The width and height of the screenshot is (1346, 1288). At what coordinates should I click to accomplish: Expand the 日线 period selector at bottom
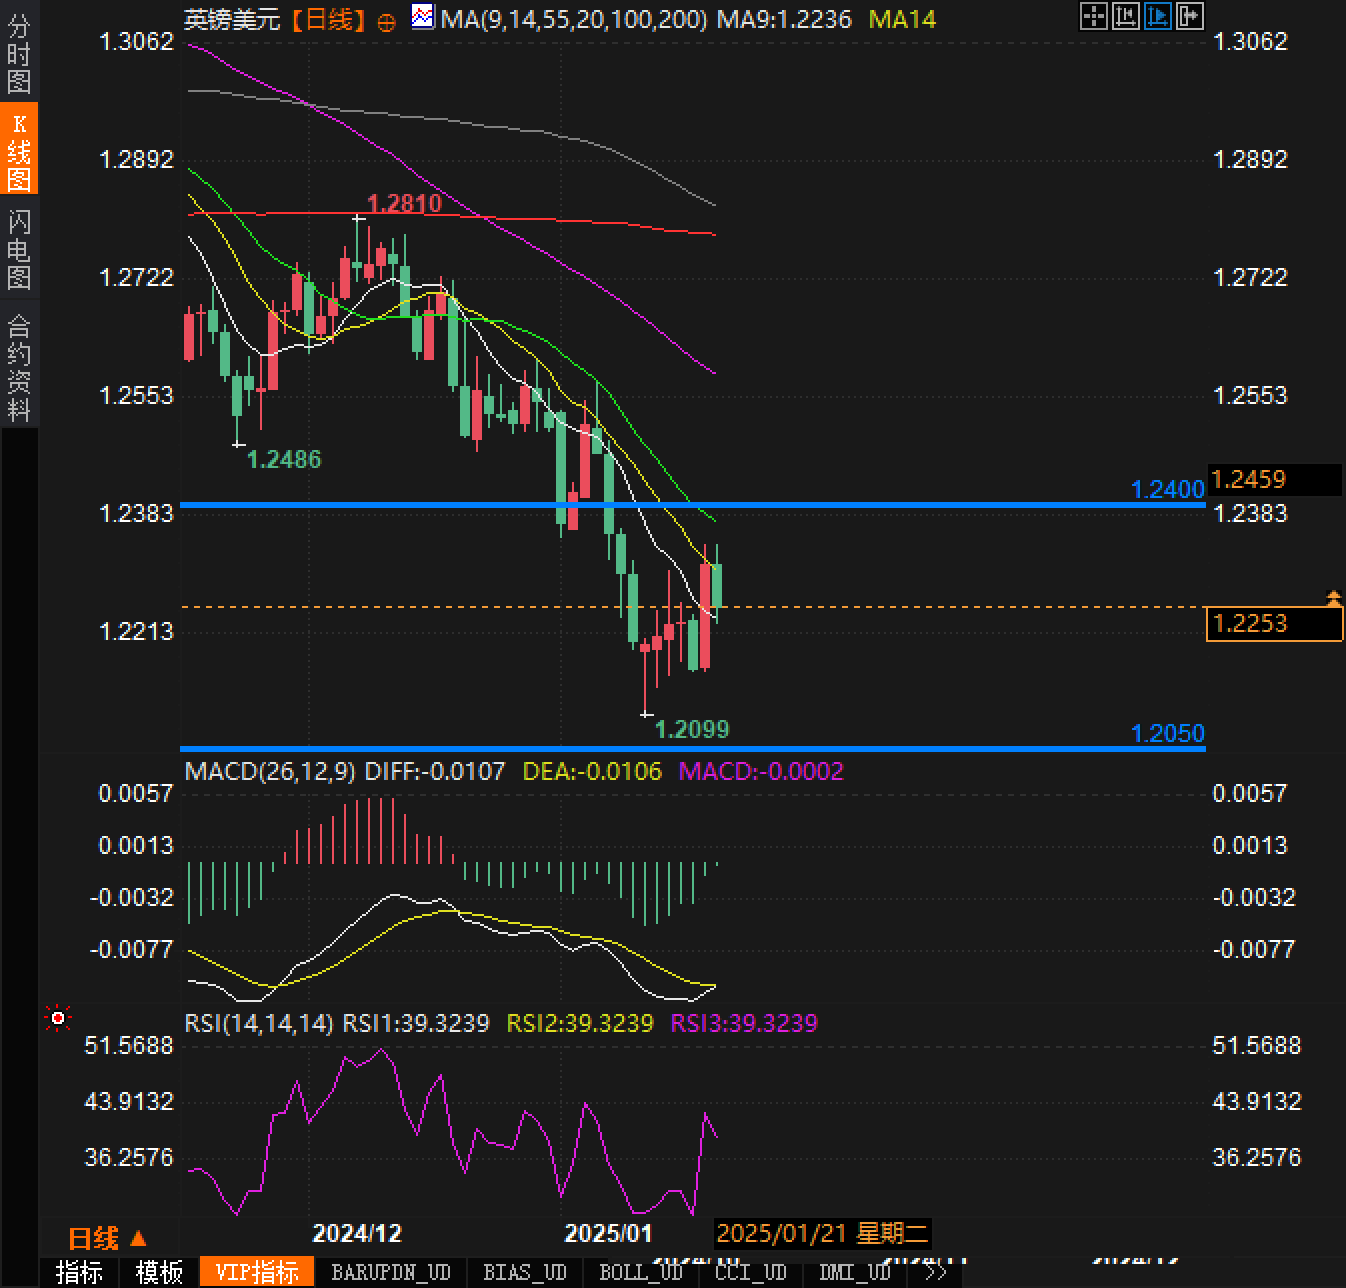tap(107, 1239)
